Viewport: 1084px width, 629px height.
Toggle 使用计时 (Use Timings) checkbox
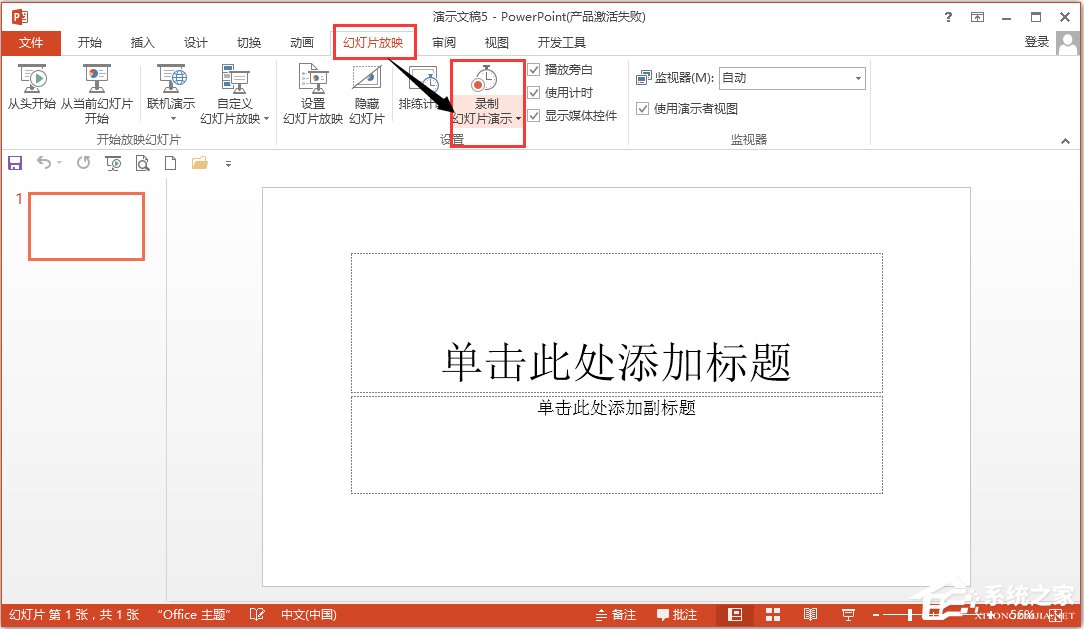click(534, 93)
